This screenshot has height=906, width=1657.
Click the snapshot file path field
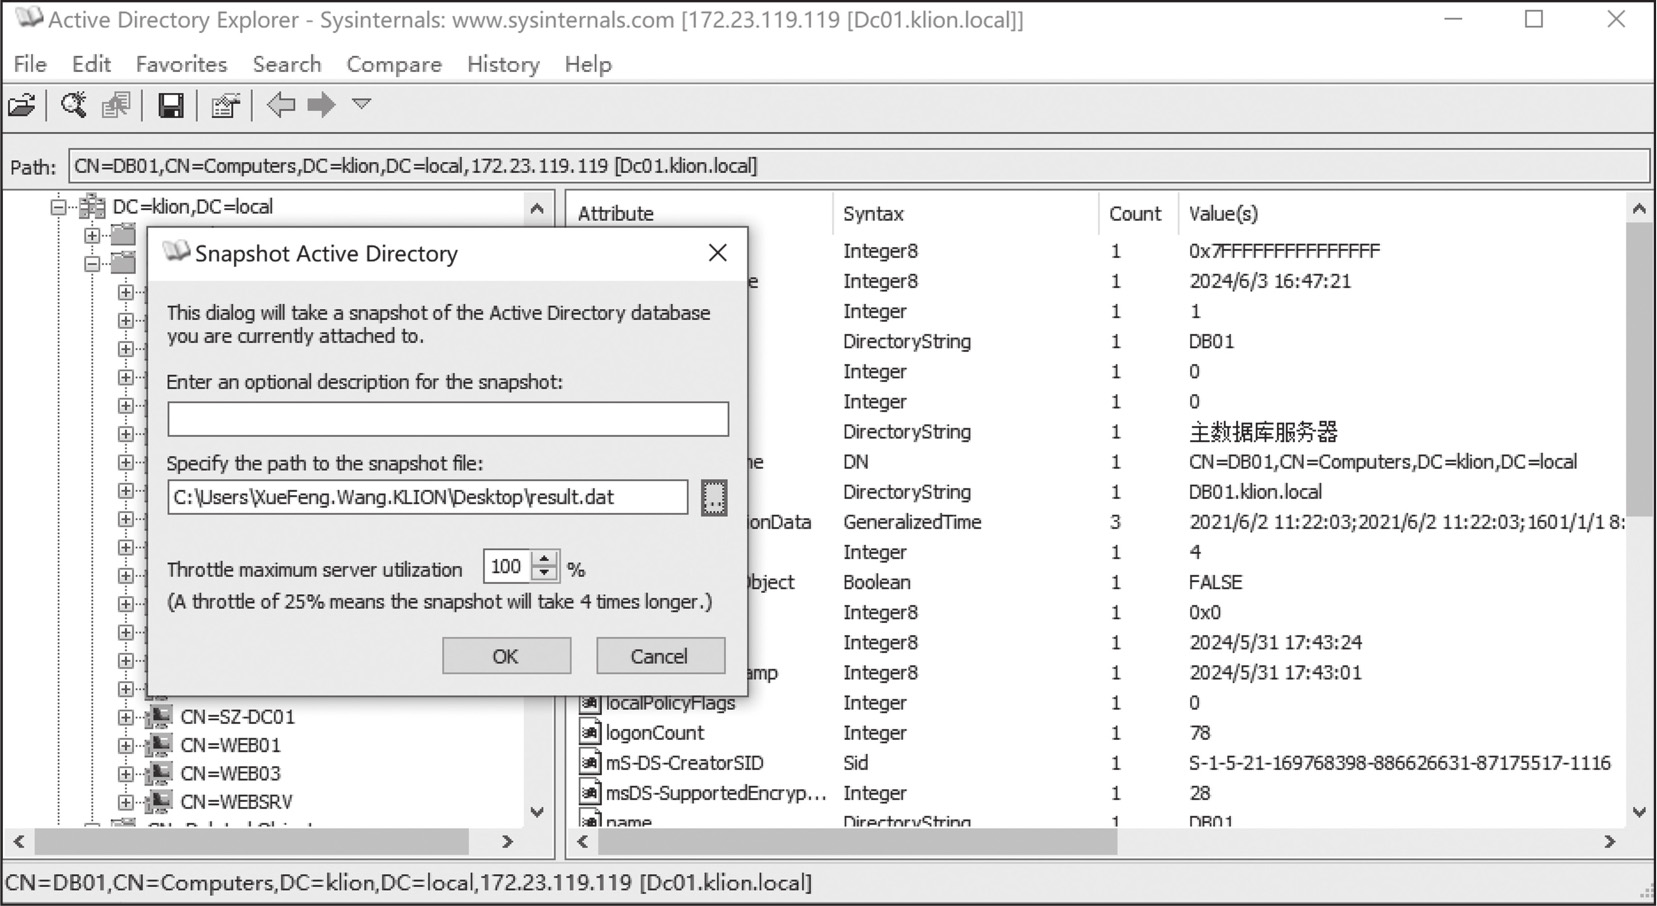click(x=428, y=497)
